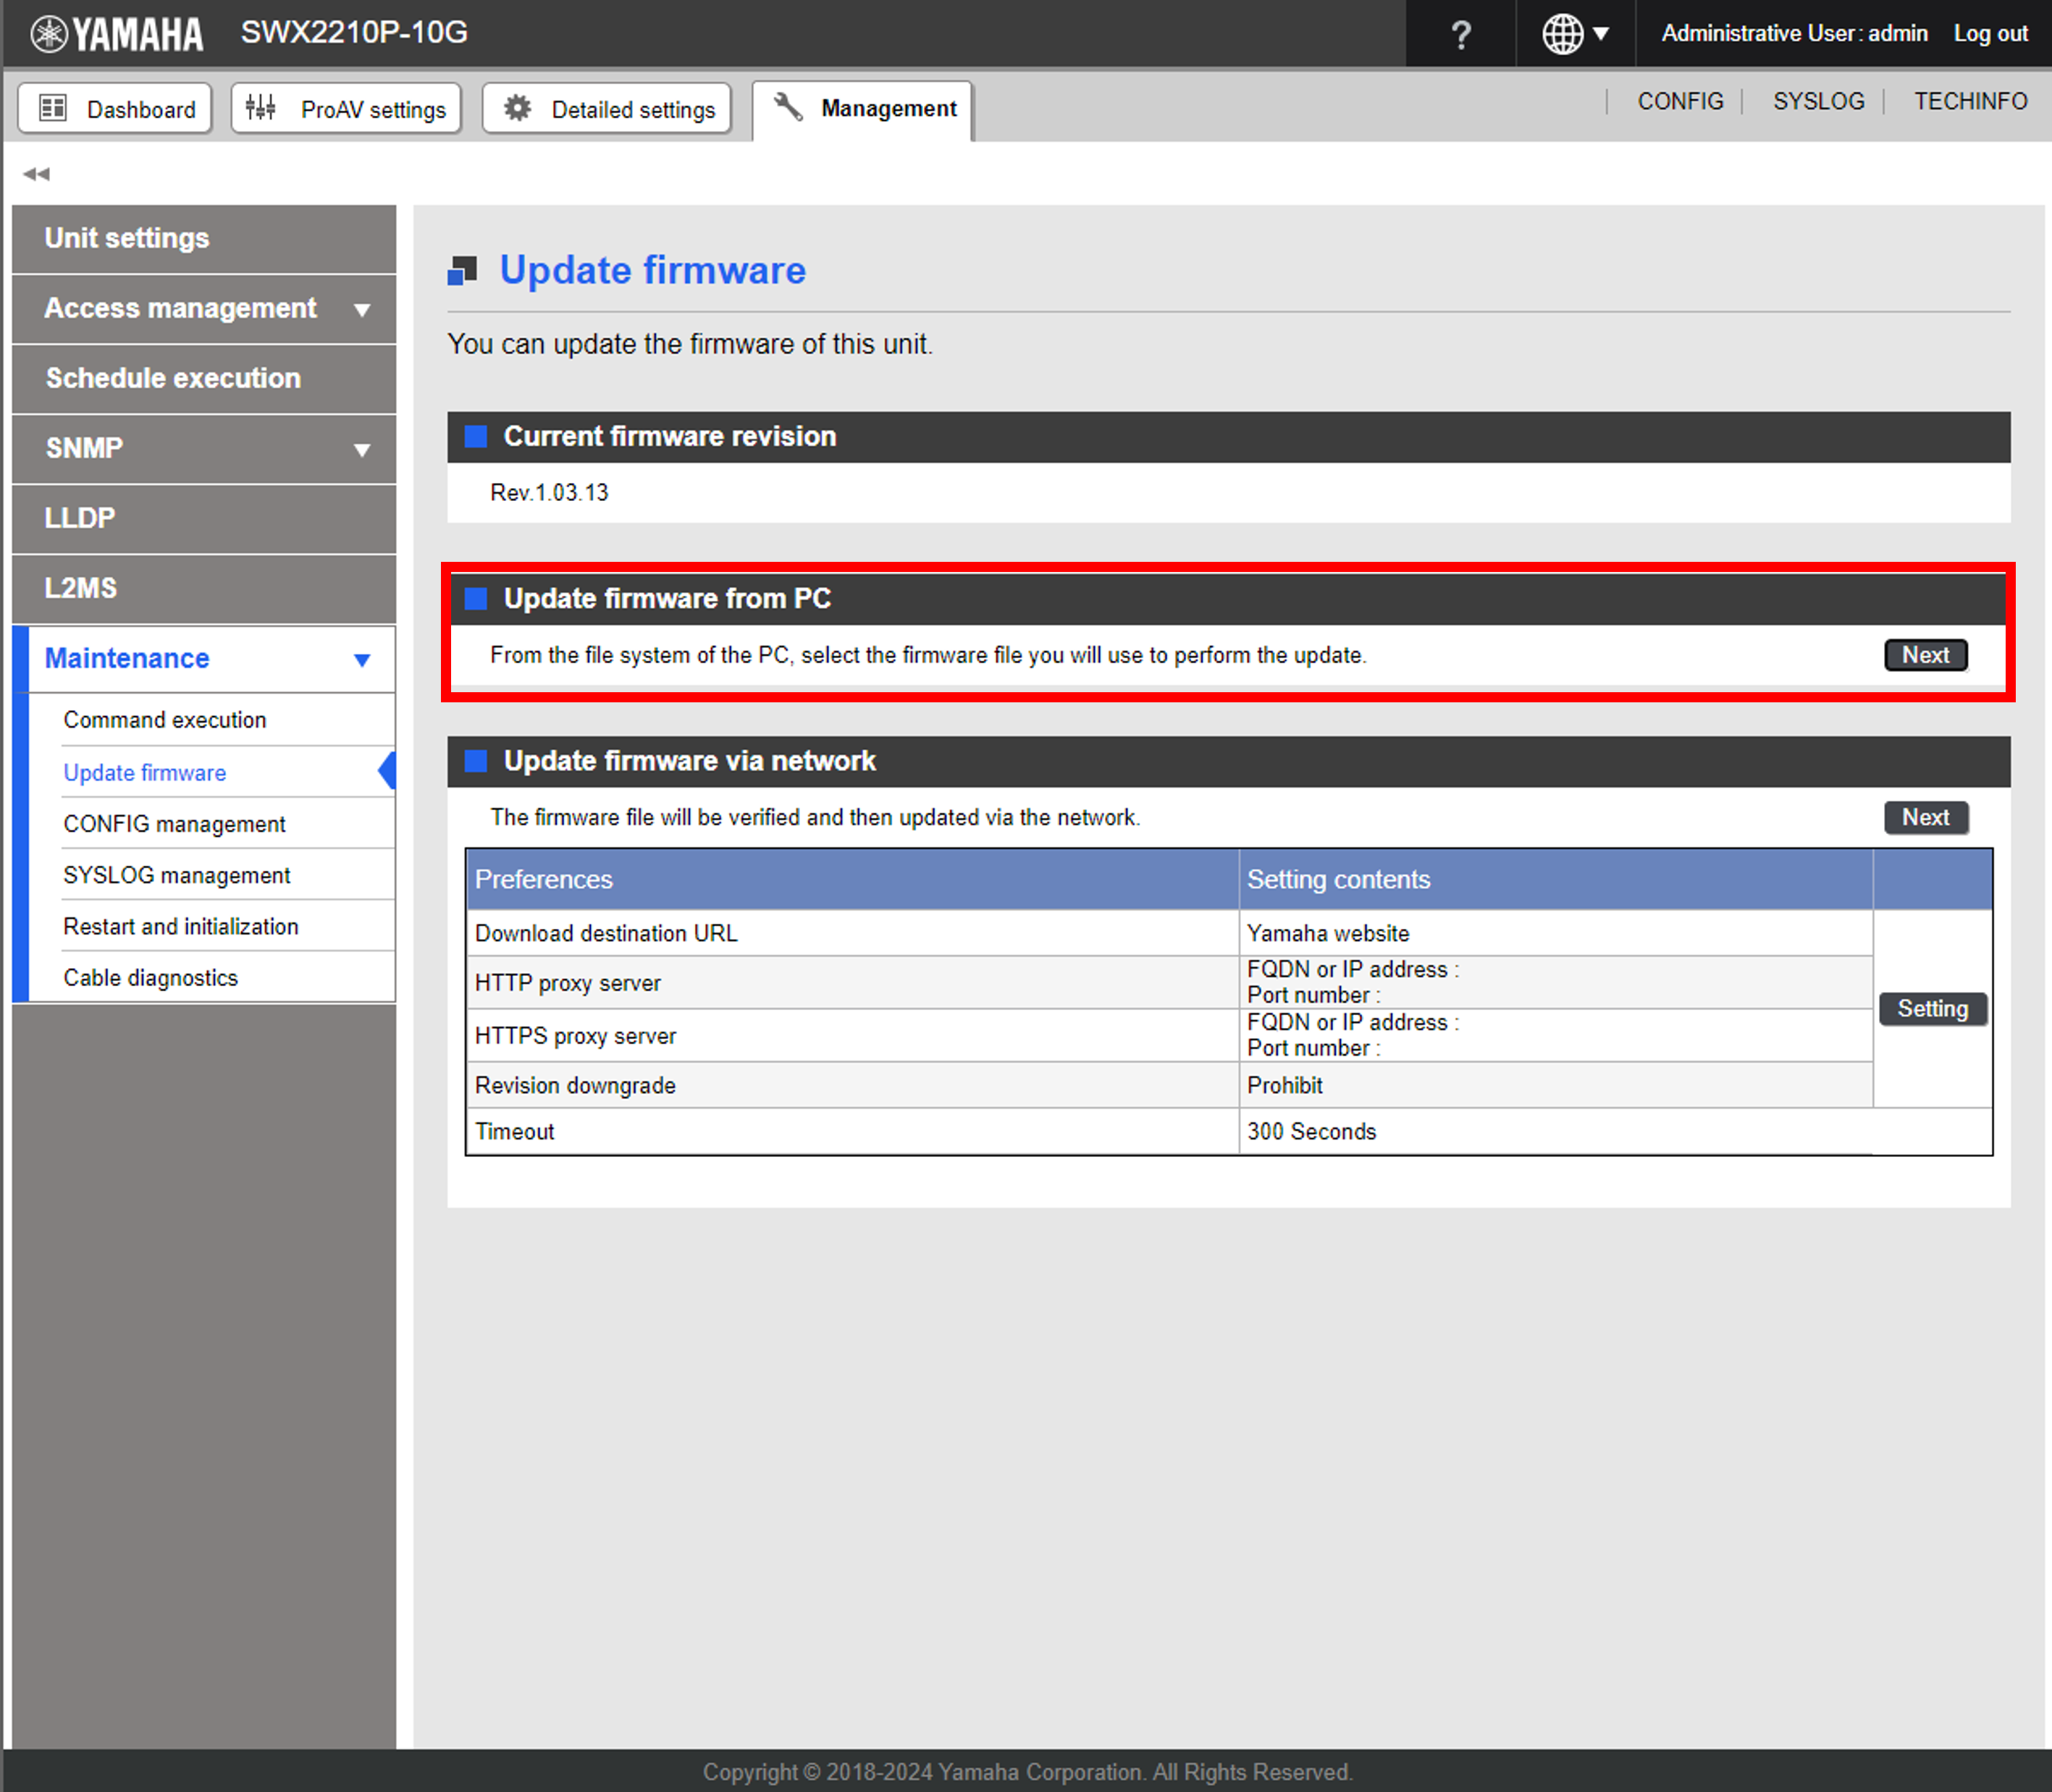Viewport: 2052px width, 1792px height.
Task: Select Cable diagnostics in the sidebar
Action: tap(151, 978)
